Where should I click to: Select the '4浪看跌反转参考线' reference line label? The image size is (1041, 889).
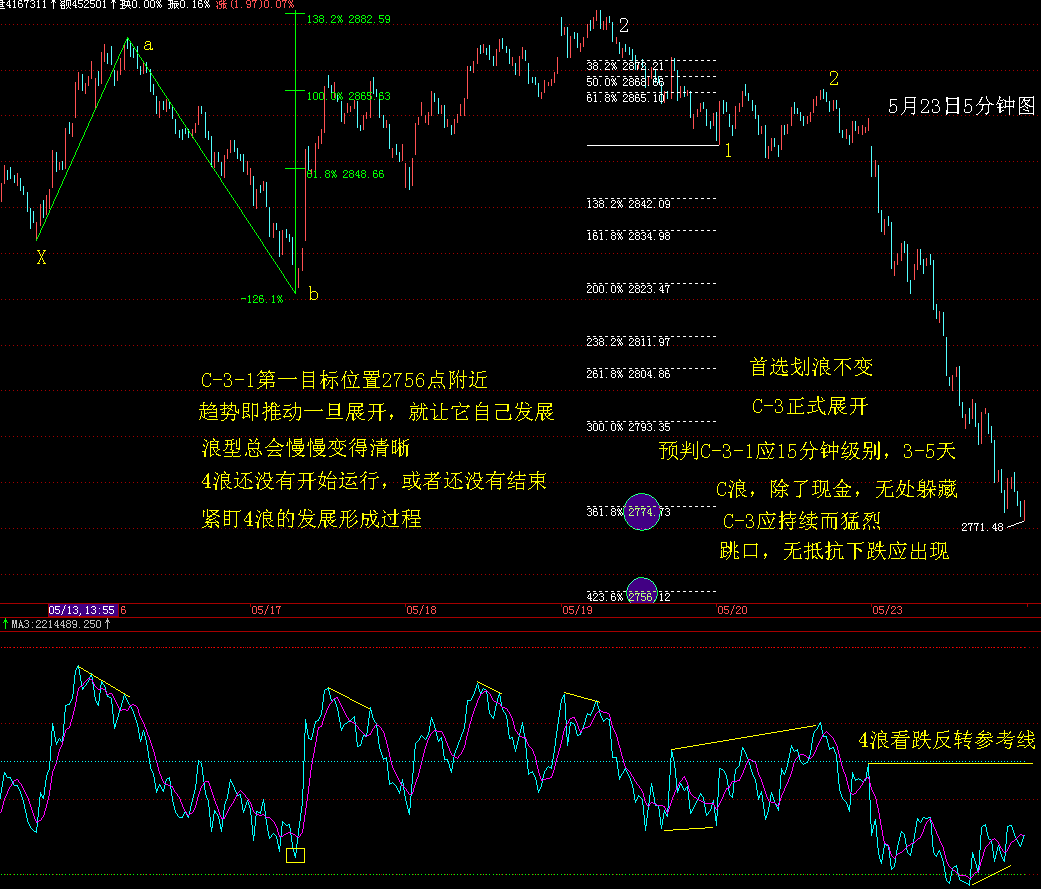tap(946, 741)
